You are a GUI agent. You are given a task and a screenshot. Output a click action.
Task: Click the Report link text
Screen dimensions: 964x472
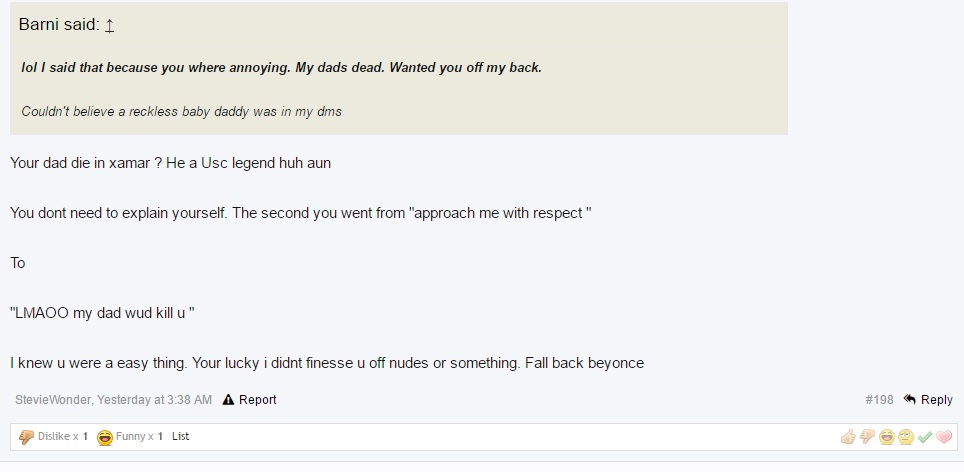258,399
